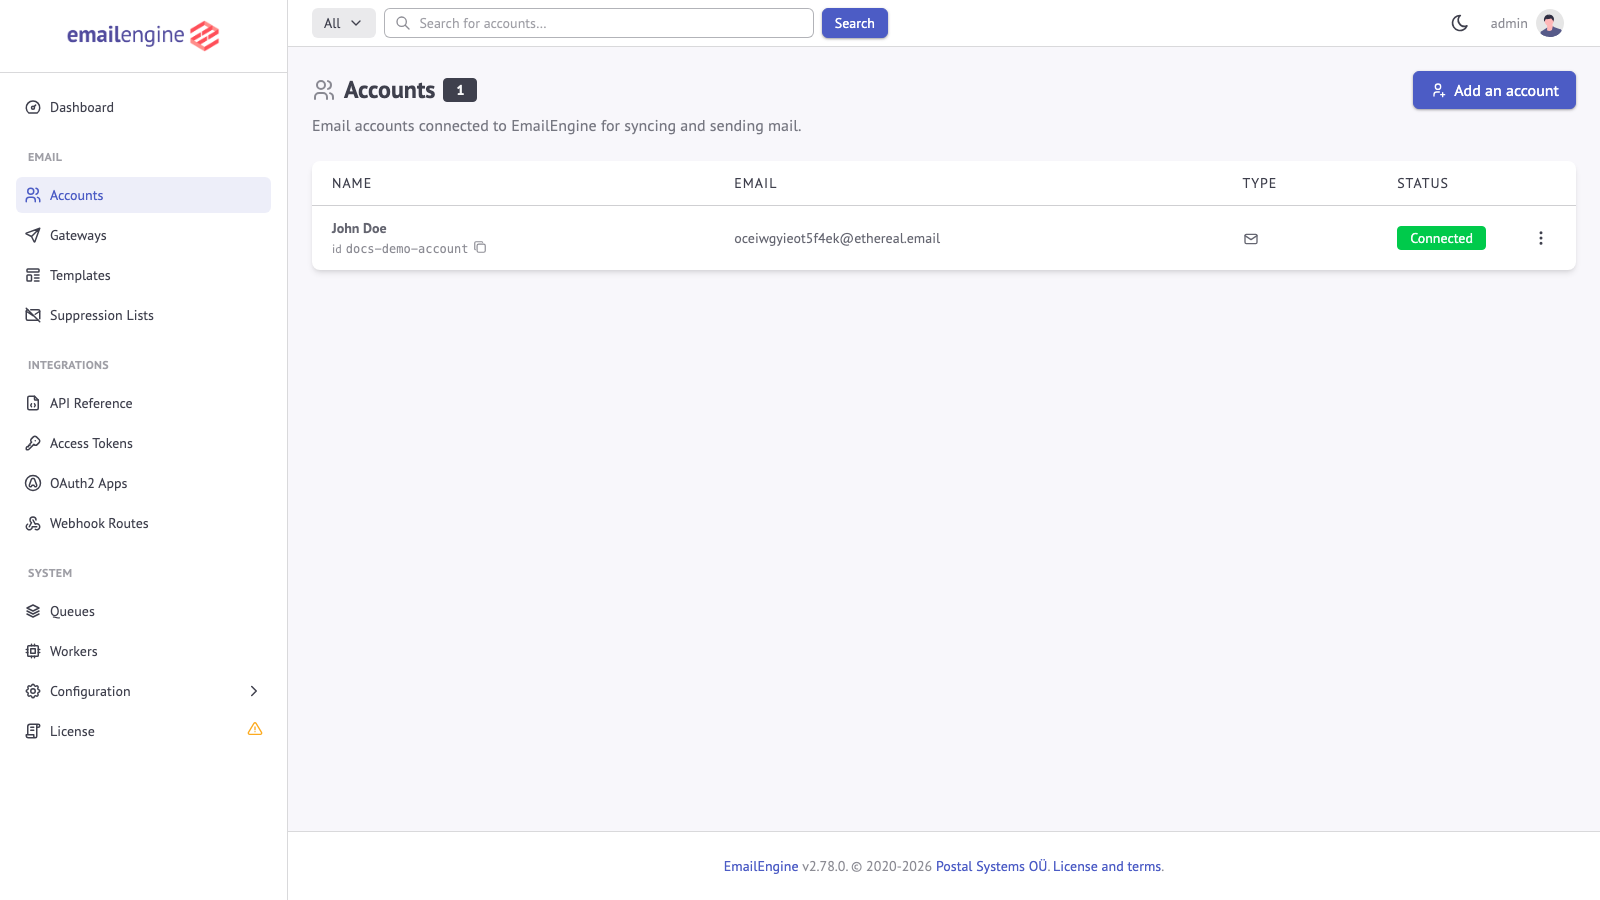Click the Suppression Lists crossed-mail icon

point(33,315)
